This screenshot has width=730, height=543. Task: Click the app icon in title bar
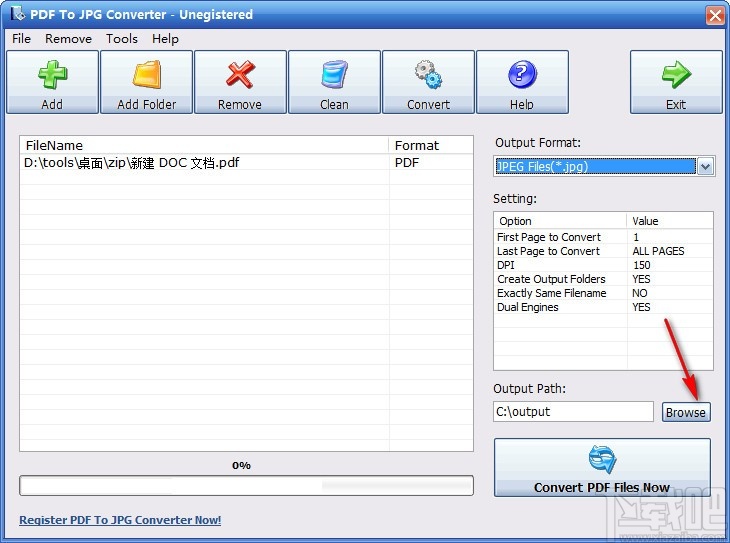(18, 14)
